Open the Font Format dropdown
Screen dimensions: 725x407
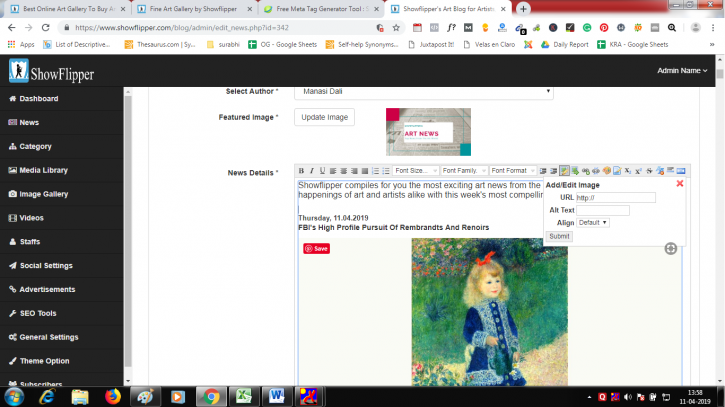513,171
